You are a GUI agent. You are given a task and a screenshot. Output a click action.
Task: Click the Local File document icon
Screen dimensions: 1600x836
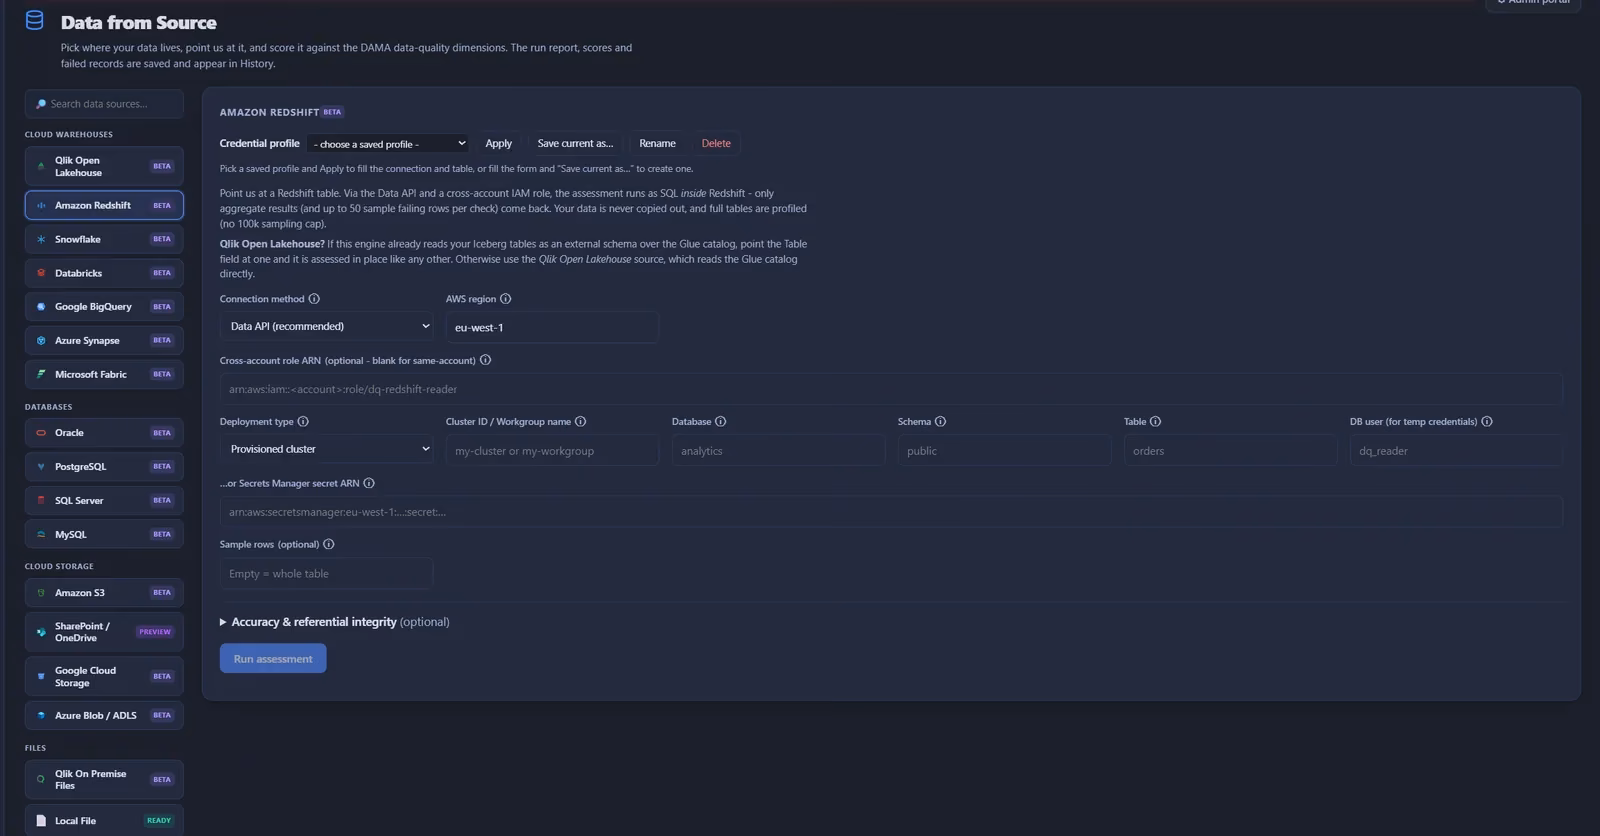[41, 820]
